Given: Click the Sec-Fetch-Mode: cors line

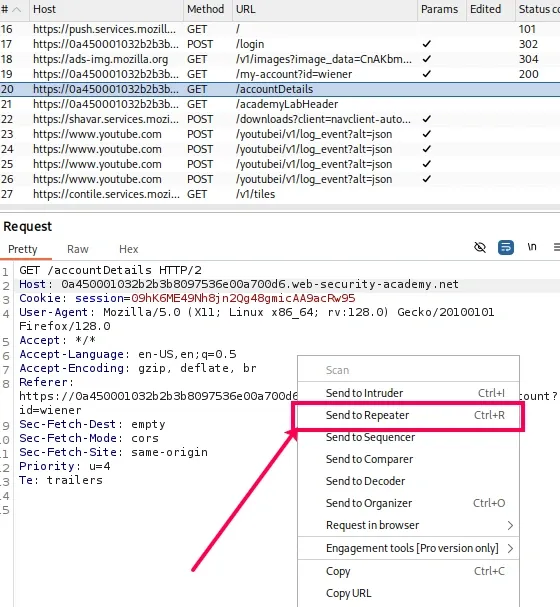Looking at the screenshot, I should [x=89, y=438].
